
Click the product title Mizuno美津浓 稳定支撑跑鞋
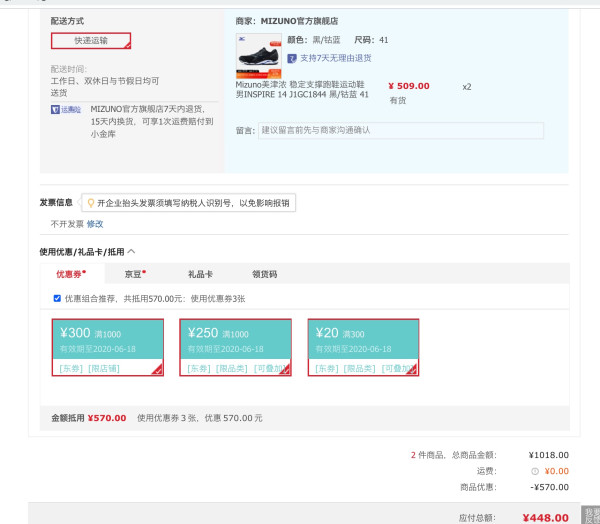coord(302,90)
